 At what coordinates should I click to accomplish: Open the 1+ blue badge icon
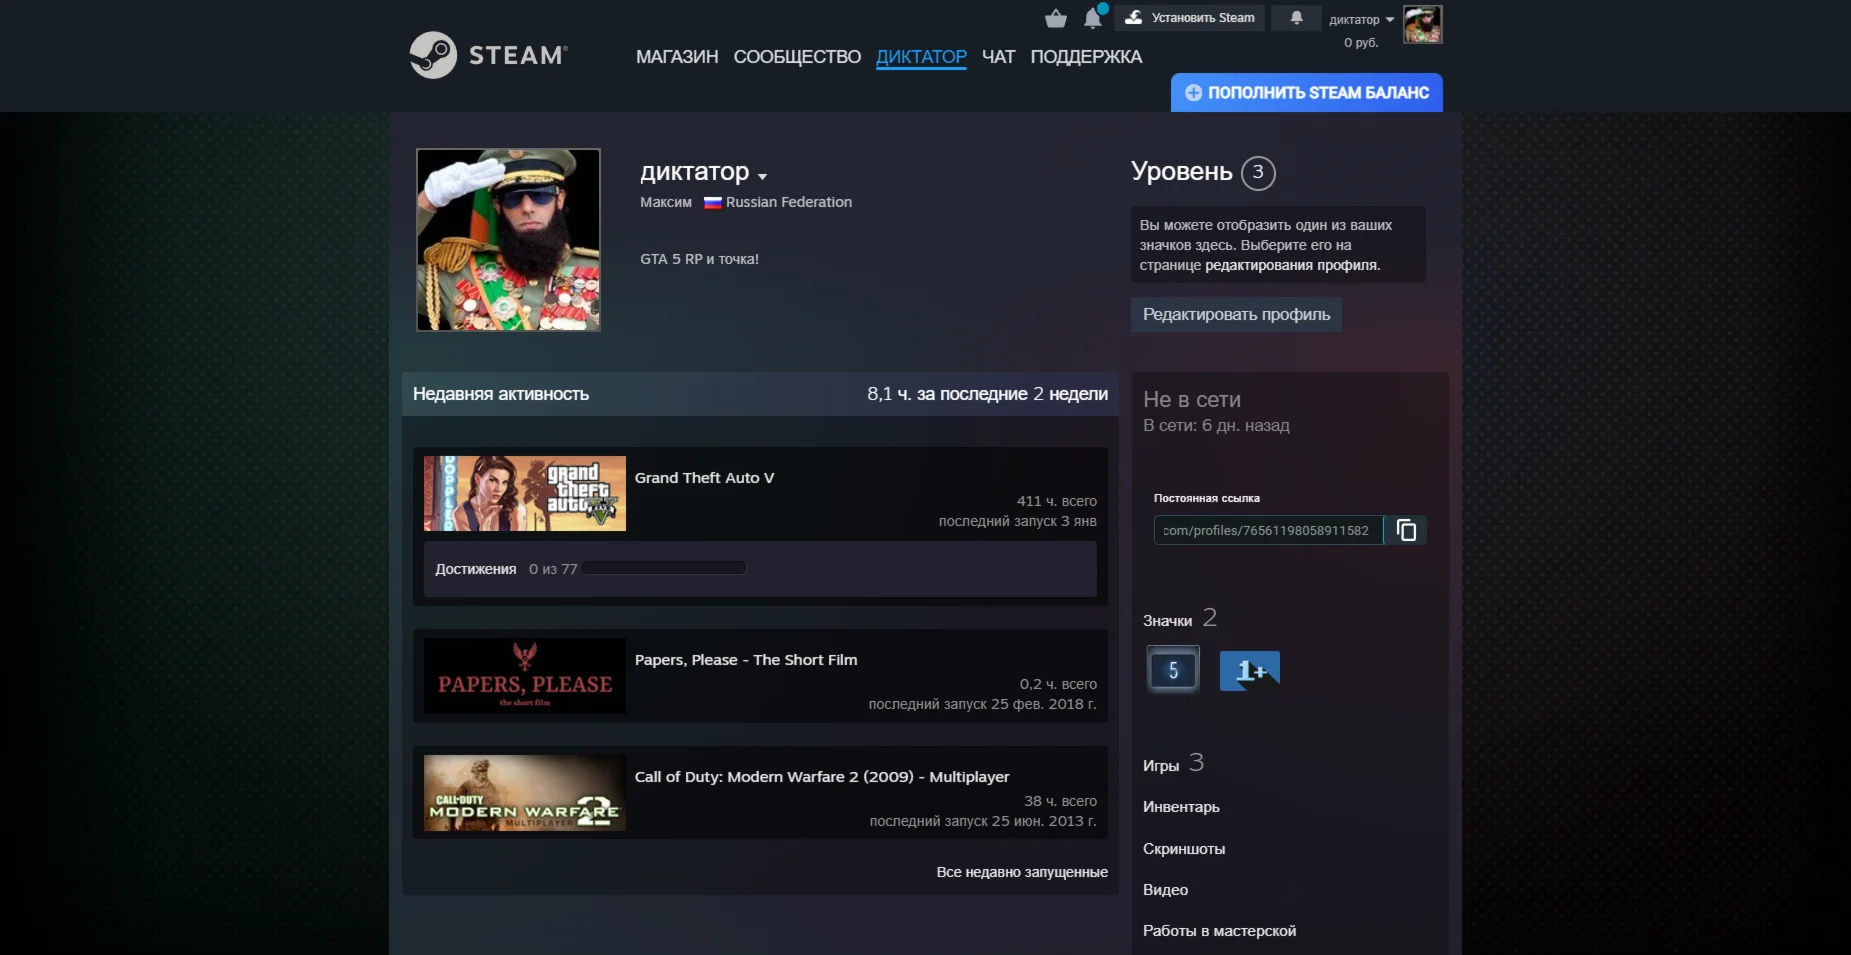pyautogui.click(x=1249, y=670)
